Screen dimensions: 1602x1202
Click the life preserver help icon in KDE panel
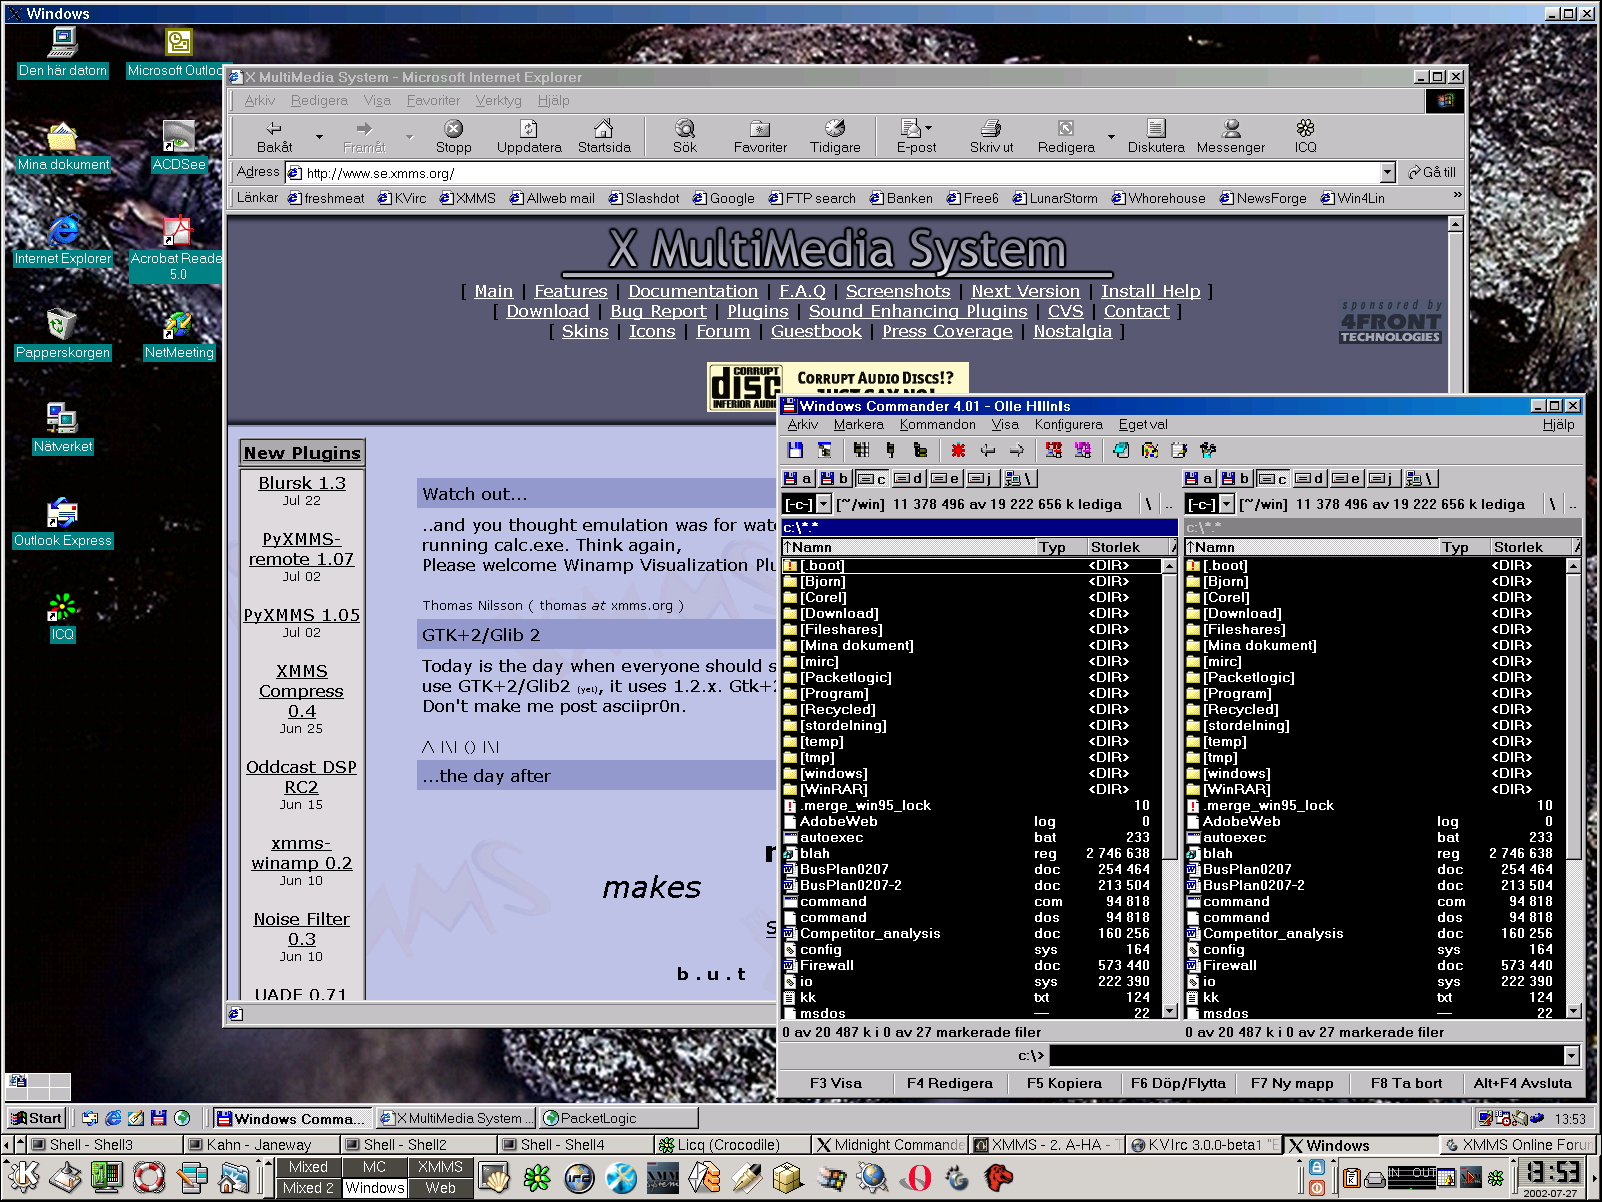tap(150, 1177)
